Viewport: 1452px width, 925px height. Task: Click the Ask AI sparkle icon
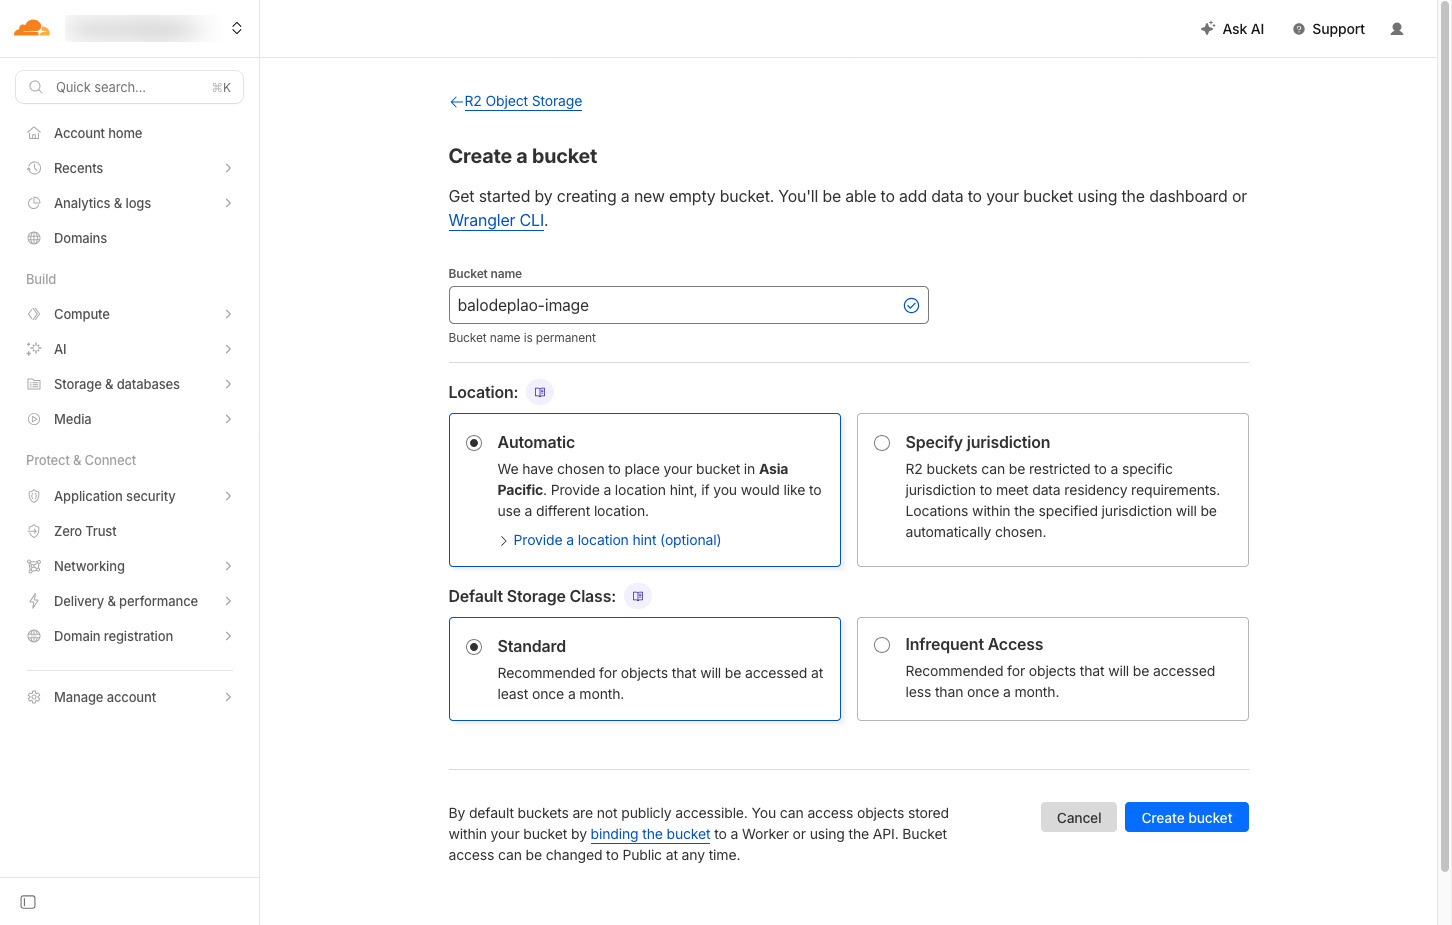click(1208, 29)
